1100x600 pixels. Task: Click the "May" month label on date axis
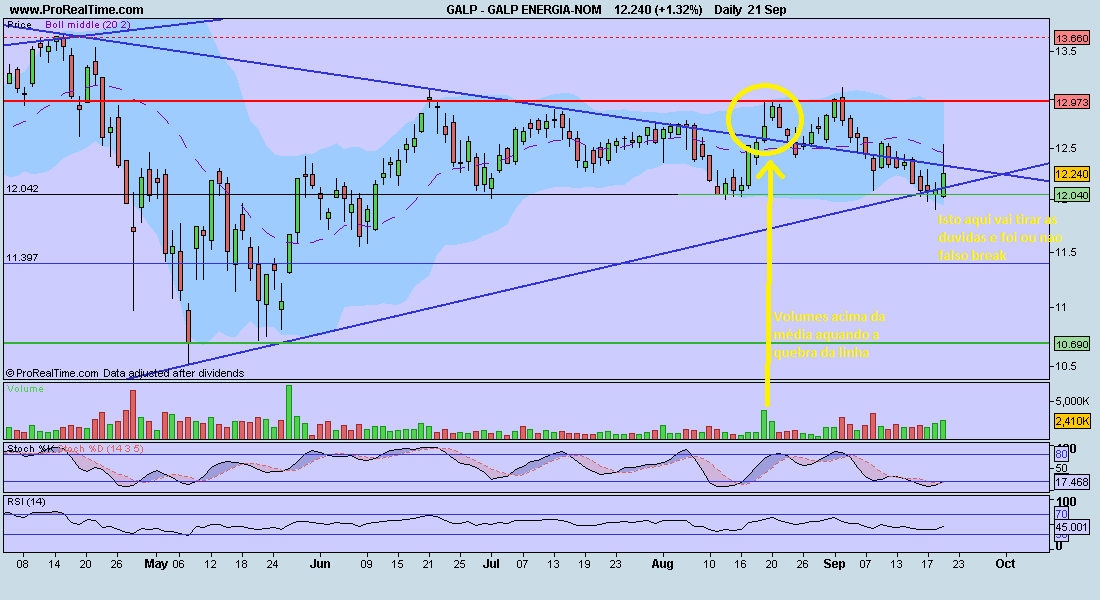point(156,564)
